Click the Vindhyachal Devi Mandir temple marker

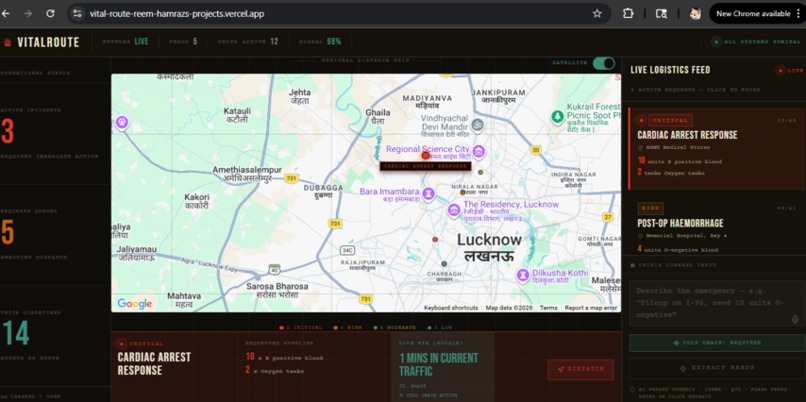(x=478, y=124)
